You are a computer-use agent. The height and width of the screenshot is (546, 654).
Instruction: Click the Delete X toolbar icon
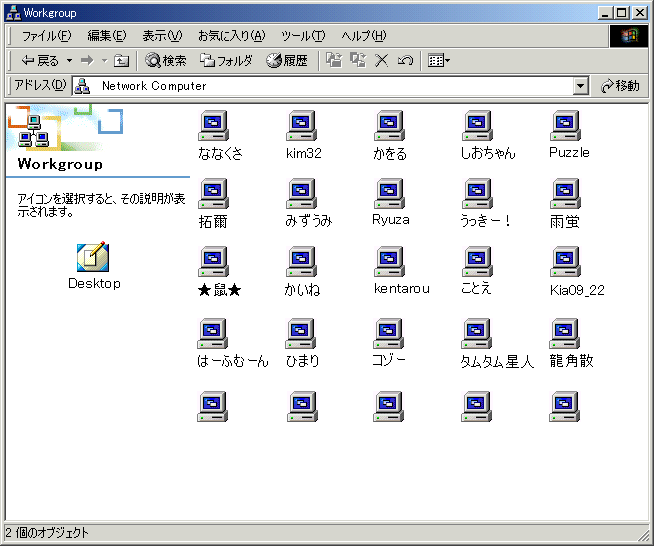point(382,61)
